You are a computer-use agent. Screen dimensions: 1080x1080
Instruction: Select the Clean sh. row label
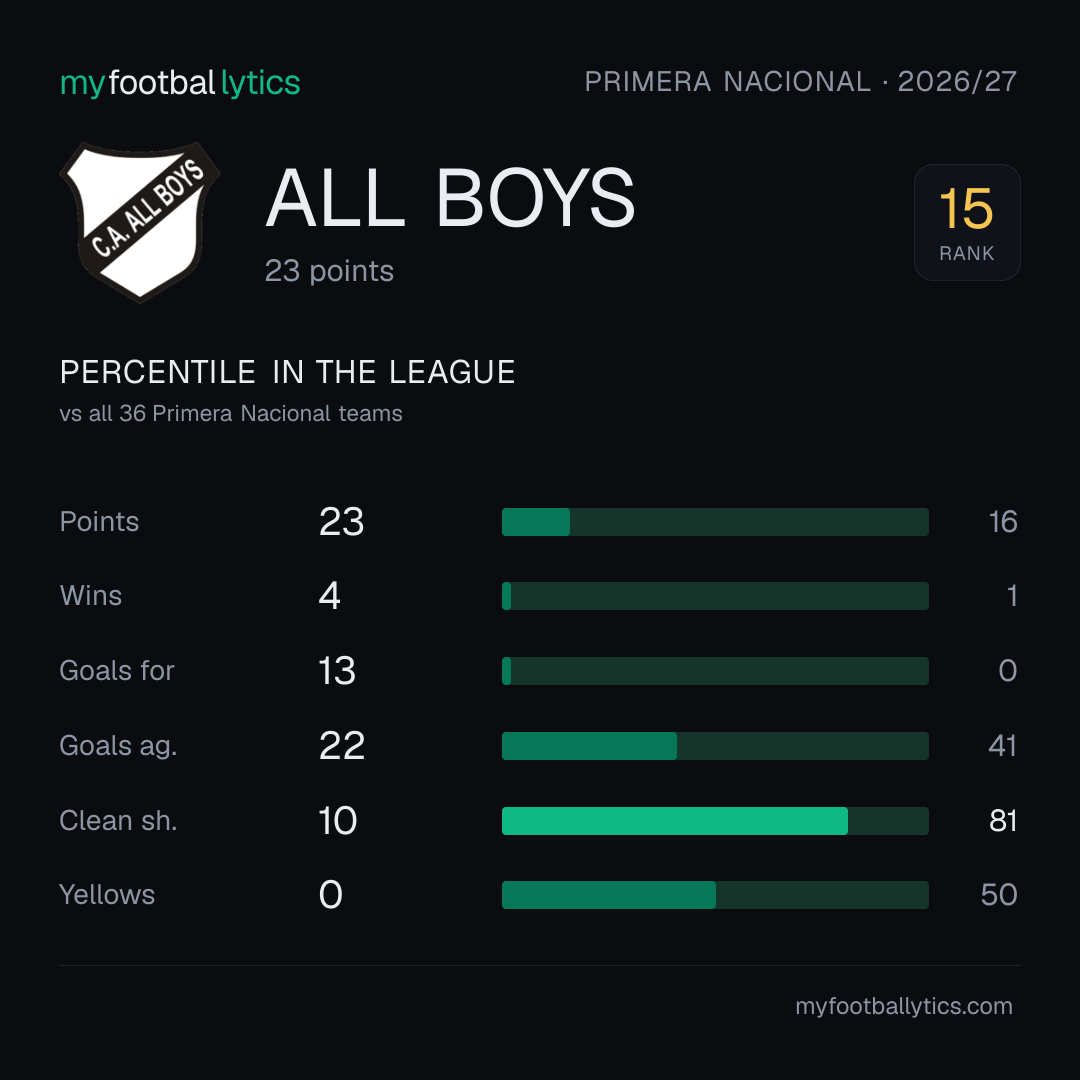pos(118,821)
